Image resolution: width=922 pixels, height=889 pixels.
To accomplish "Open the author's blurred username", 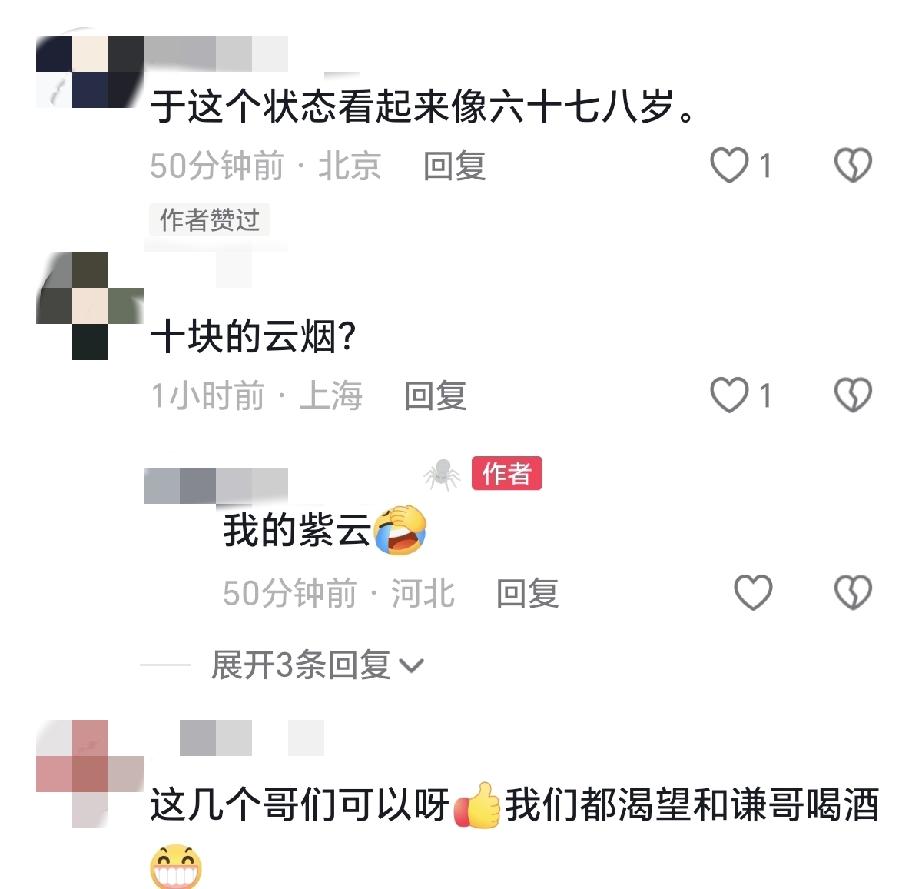I will click(x=216, y=486).
